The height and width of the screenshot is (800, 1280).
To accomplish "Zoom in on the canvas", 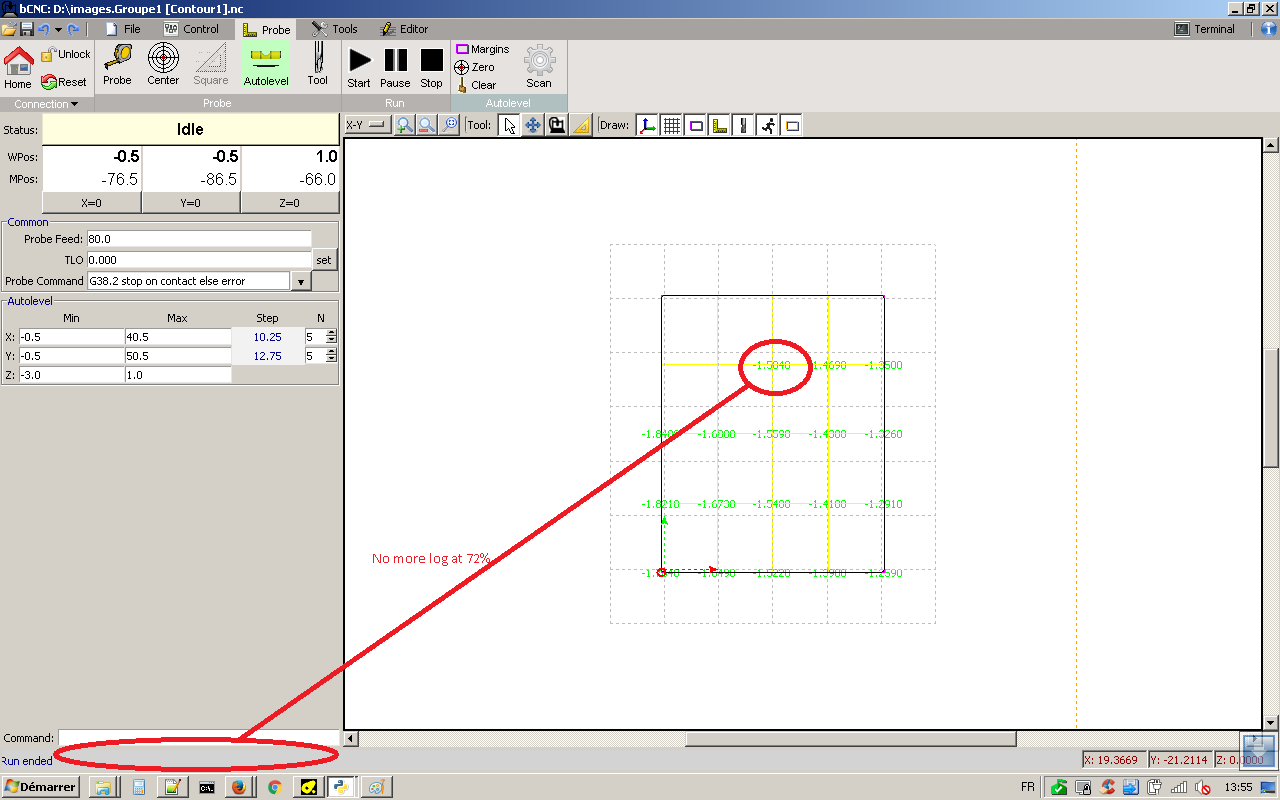I will click(x=404, y=125).
